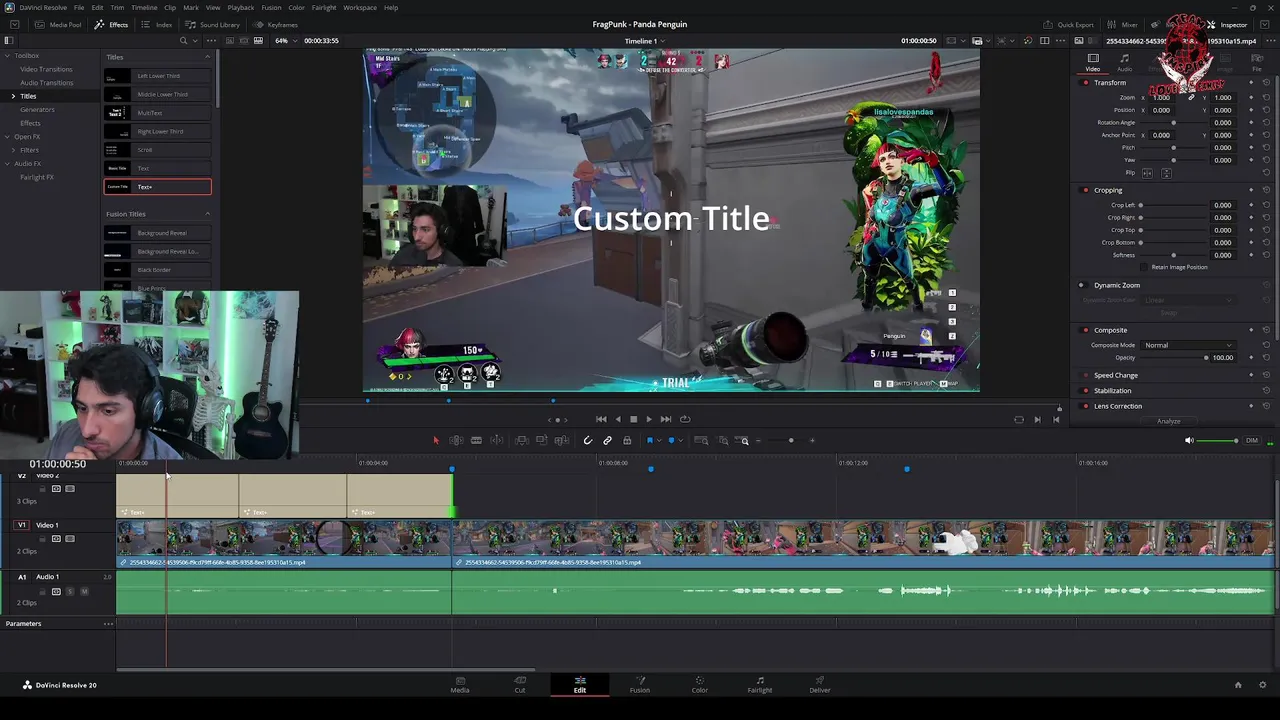Toggle the timeline snapping magnet icon

tap(587, 440)
